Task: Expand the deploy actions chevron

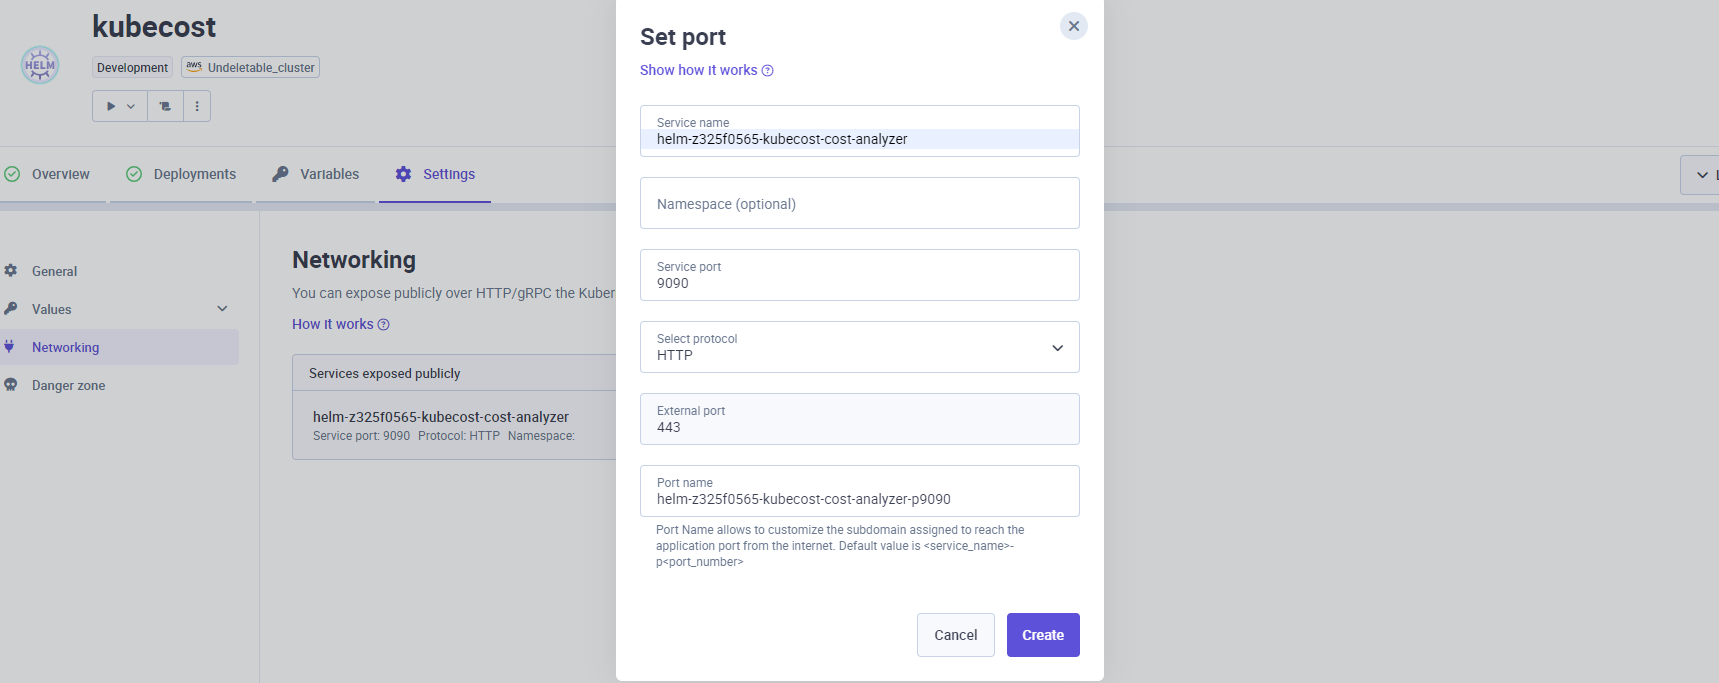Action: click(x=131, y=106)
